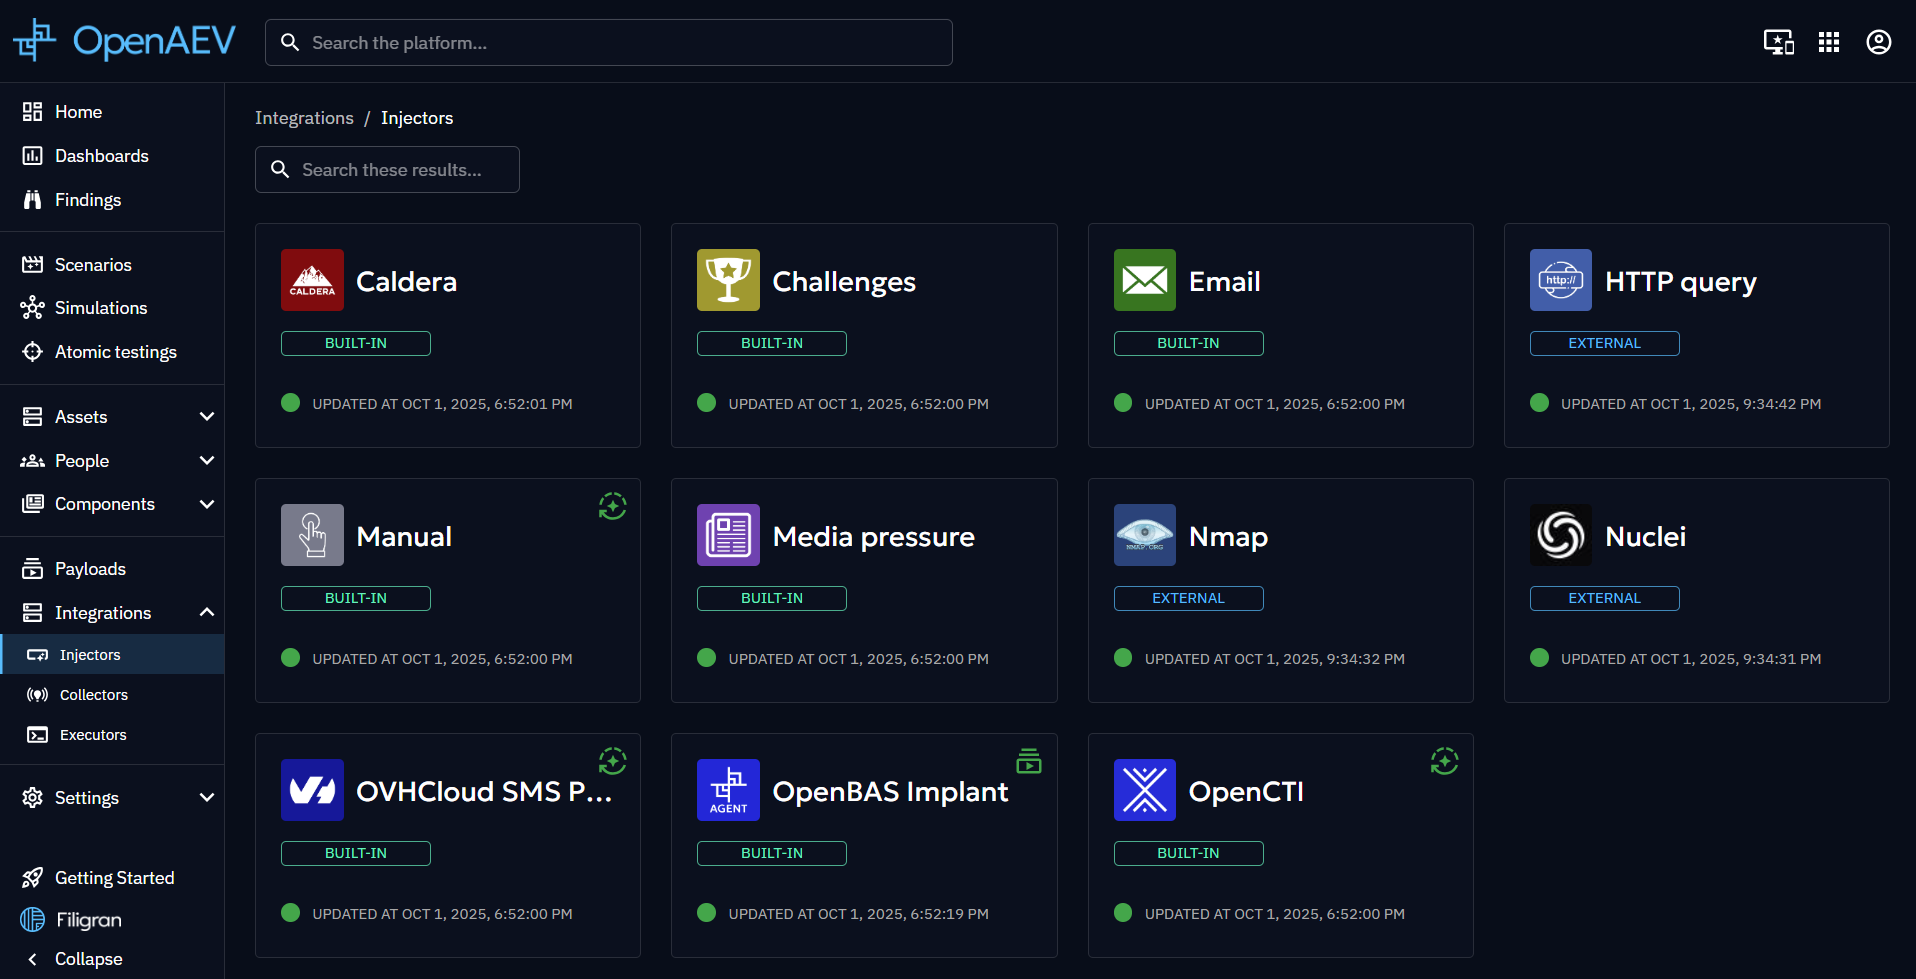Navigate to Atomic testings page
Screen dimensions: 1916x979
115,352
